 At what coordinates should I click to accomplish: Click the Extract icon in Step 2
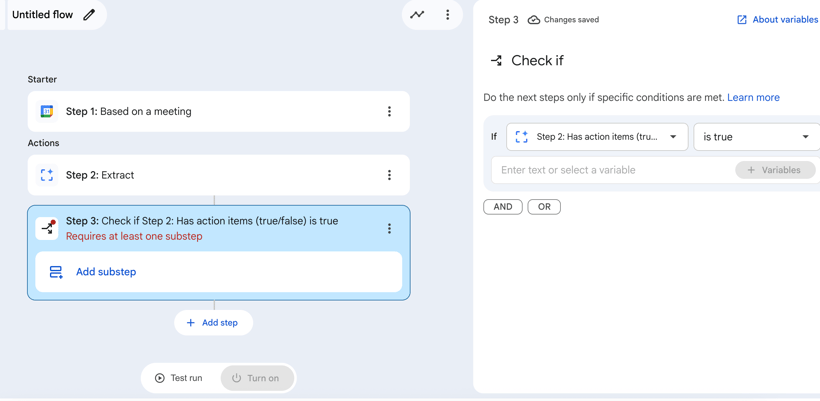(47, 175)
